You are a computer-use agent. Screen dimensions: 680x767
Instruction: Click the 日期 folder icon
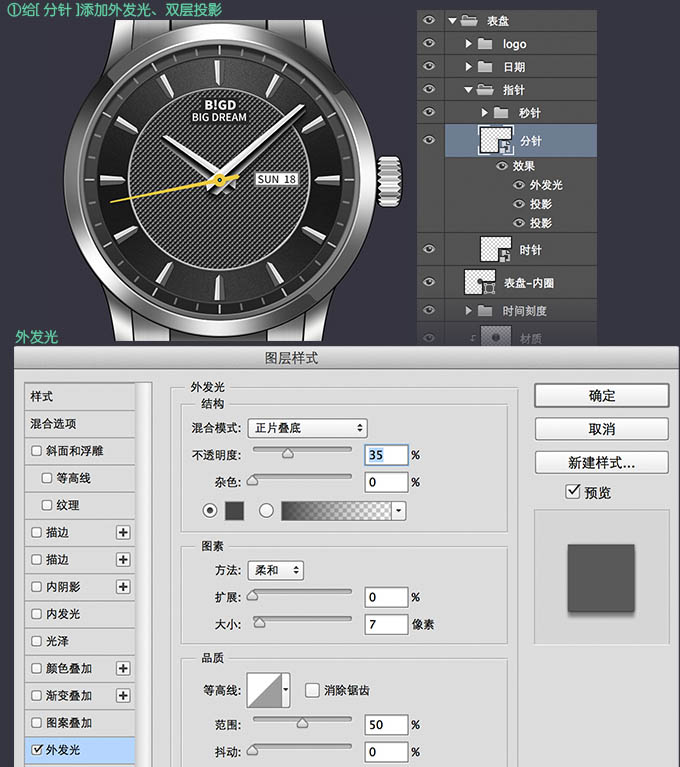click(x=485, y=67)
